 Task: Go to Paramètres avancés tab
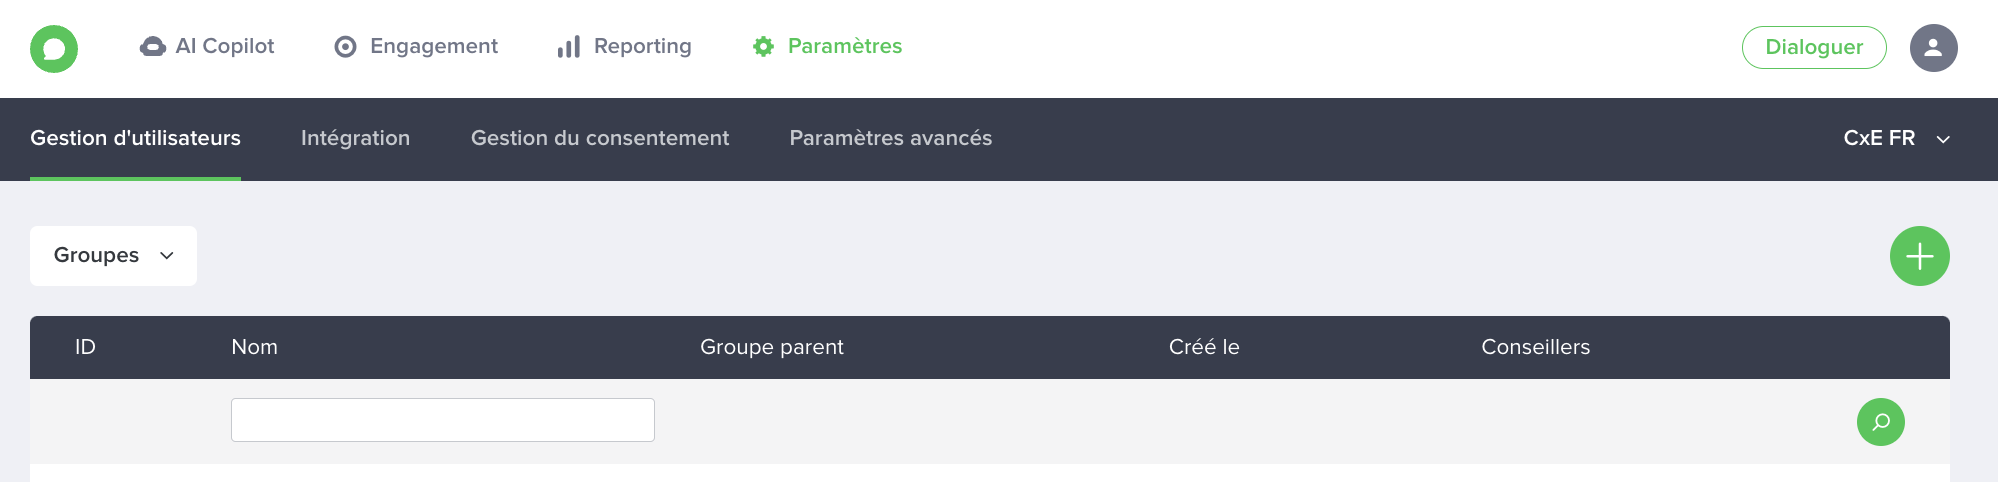click(891, 138)
